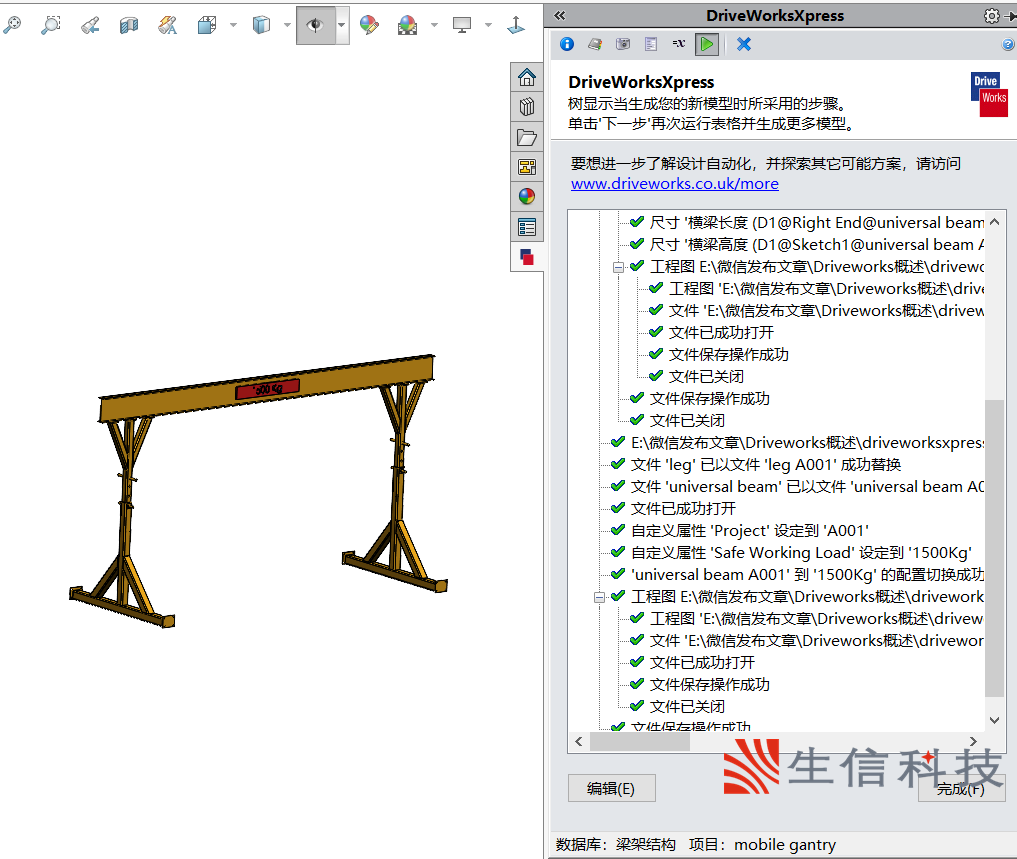Screen dimensions: 1017x859
Task: Open View Orientation dropdown arrow
Action: click(233, 25)
